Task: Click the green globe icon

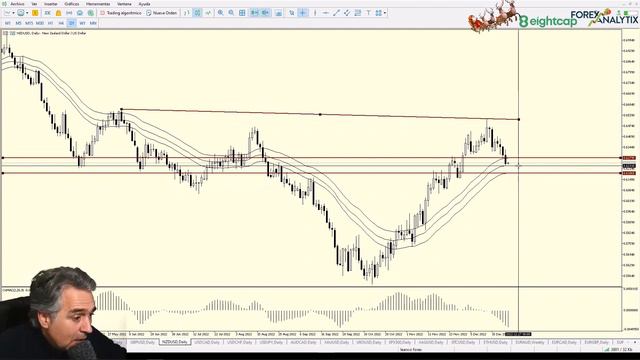Action: [x=91, y=13]
